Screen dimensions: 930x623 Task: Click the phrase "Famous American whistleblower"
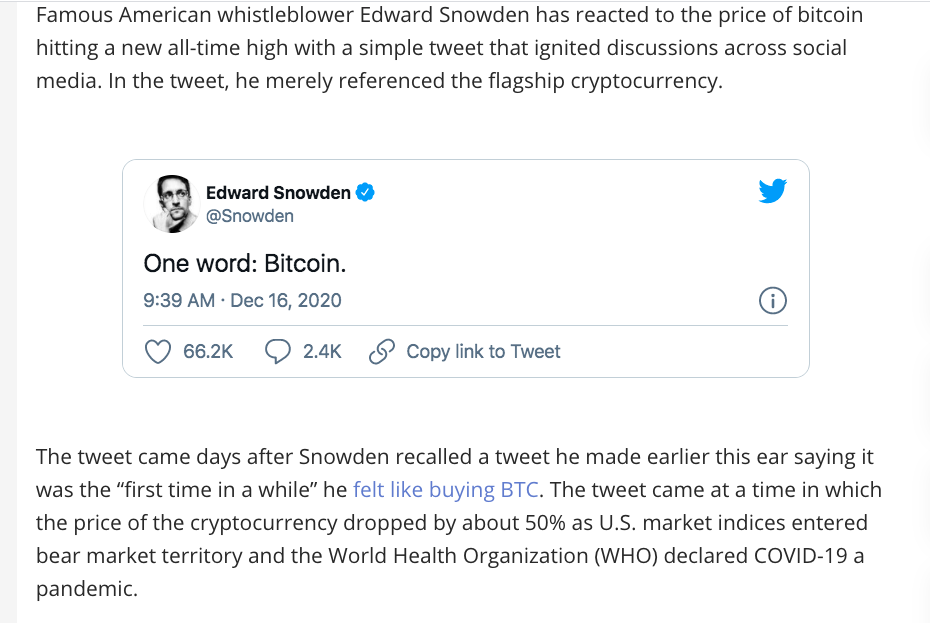point(178,16)
